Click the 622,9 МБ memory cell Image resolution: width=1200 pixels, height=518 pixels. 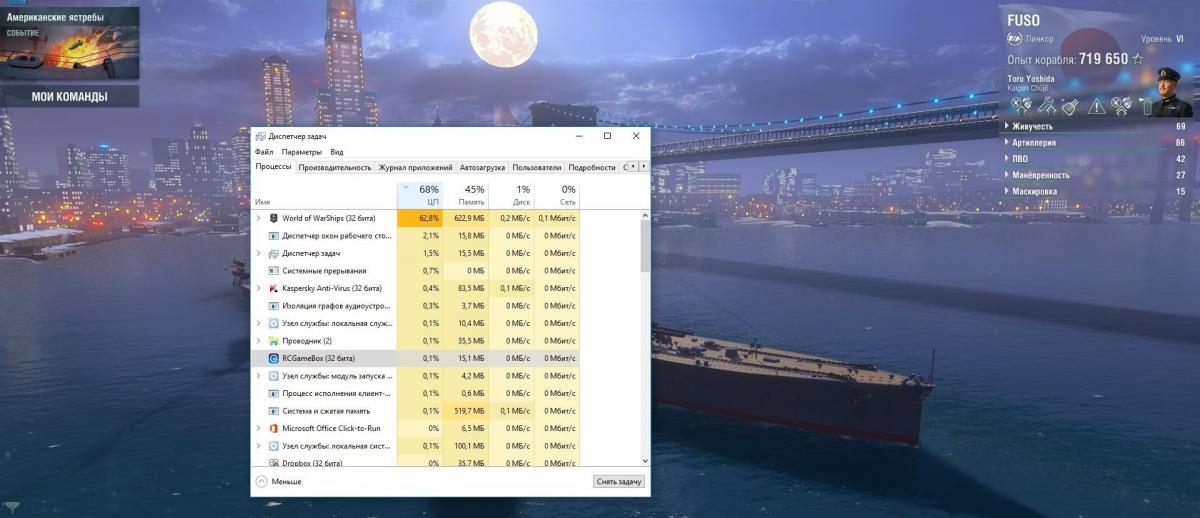coord(465,217)
